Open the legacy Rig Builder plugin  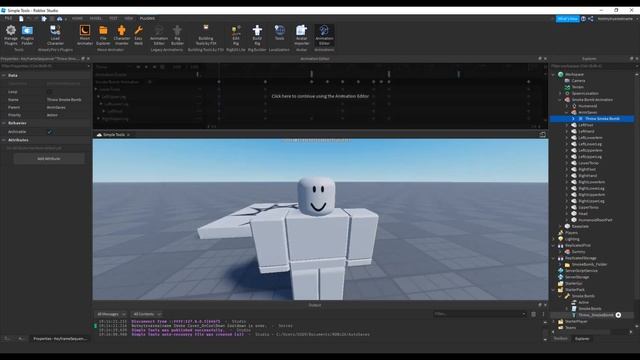[x=177, y=35]
